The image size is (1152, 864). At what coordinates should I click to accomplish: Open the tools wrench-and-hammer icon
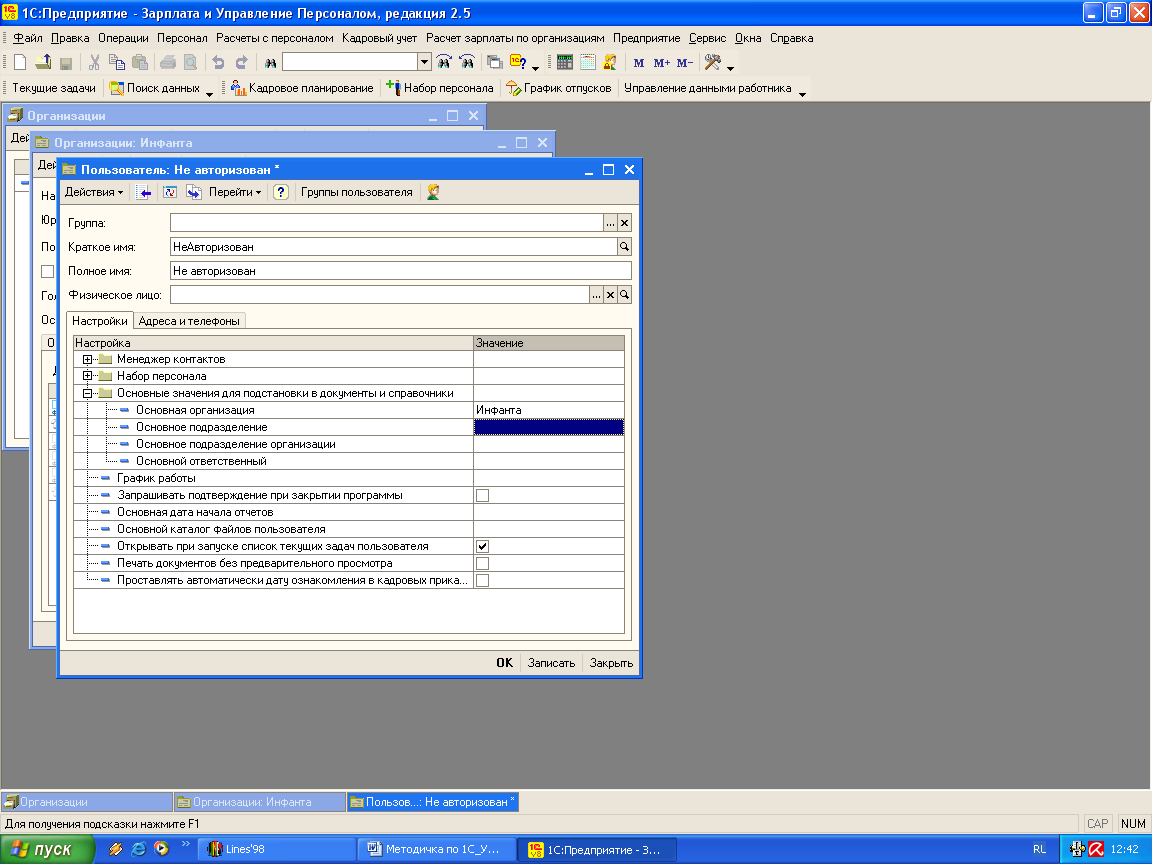coord(712,62)
